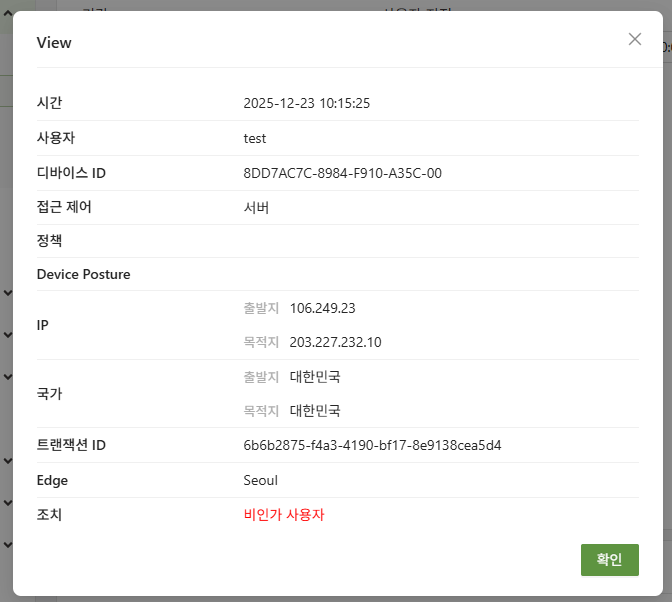
Task: Click the 출발지 country value under 국가
Action: [x=315, y=377]
